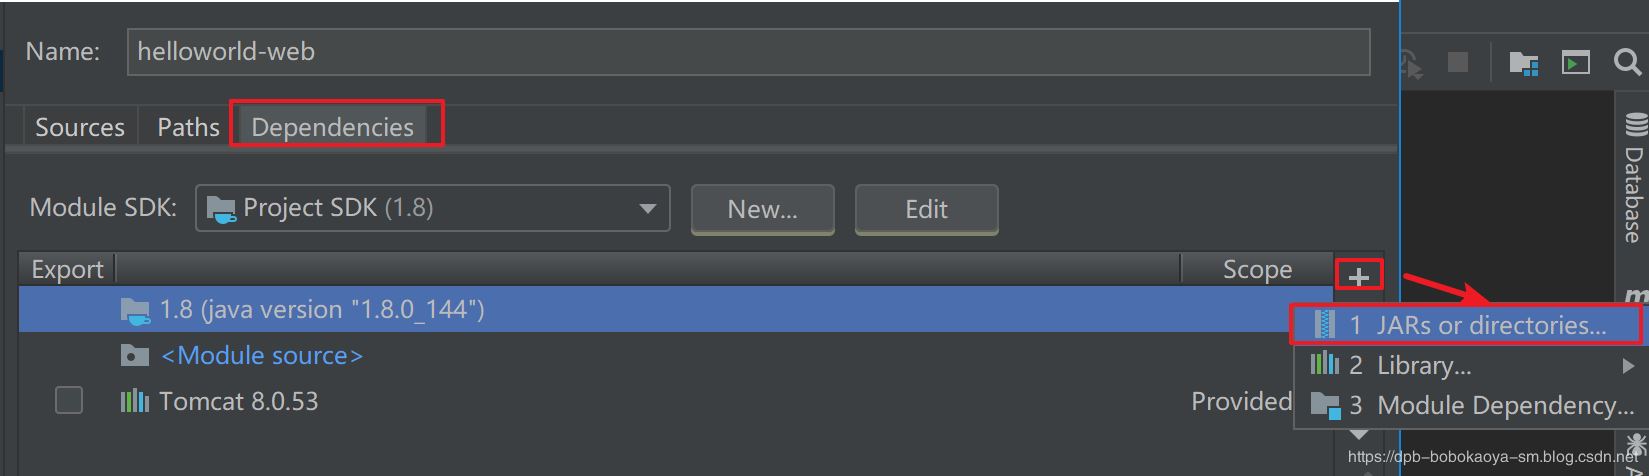
Task: Open the Project Structure toolbar icon
Action: (x=1523, y=63)
